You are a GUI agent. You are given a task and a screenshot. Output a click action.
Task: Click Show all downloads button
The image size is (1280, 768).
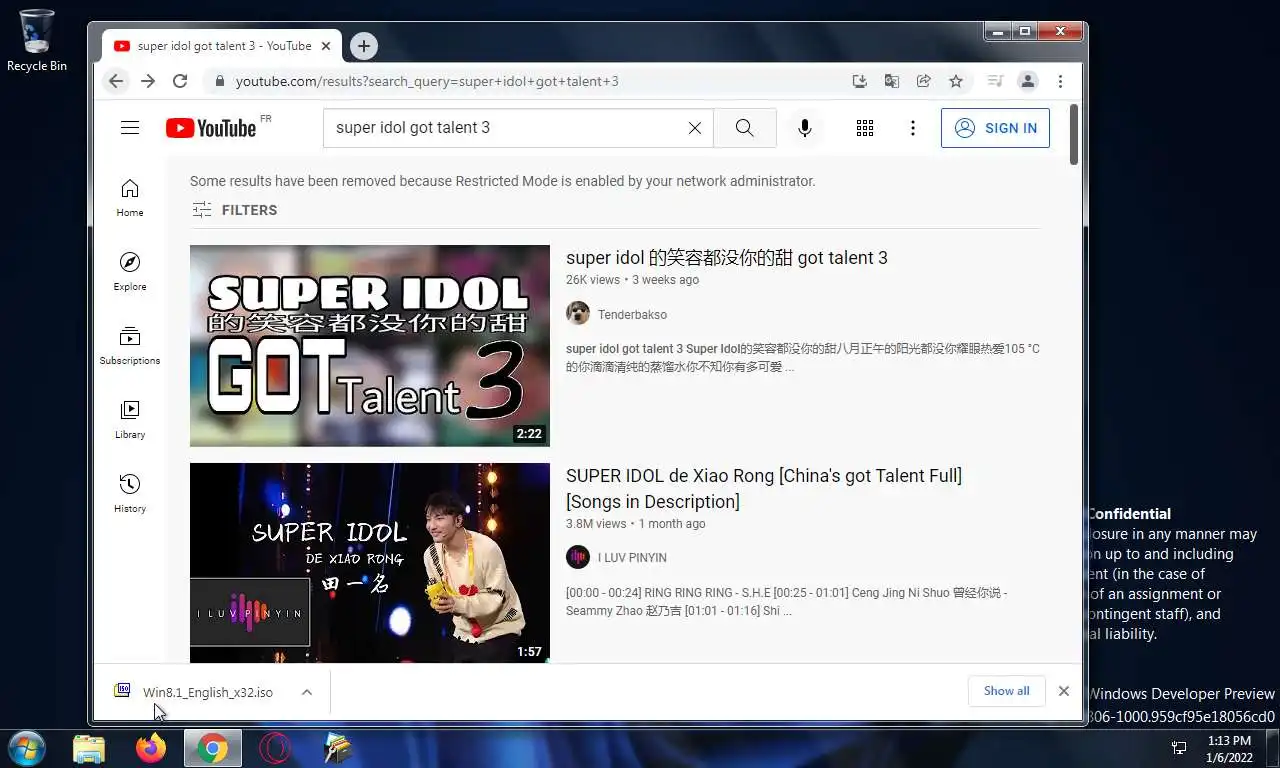1007,691
